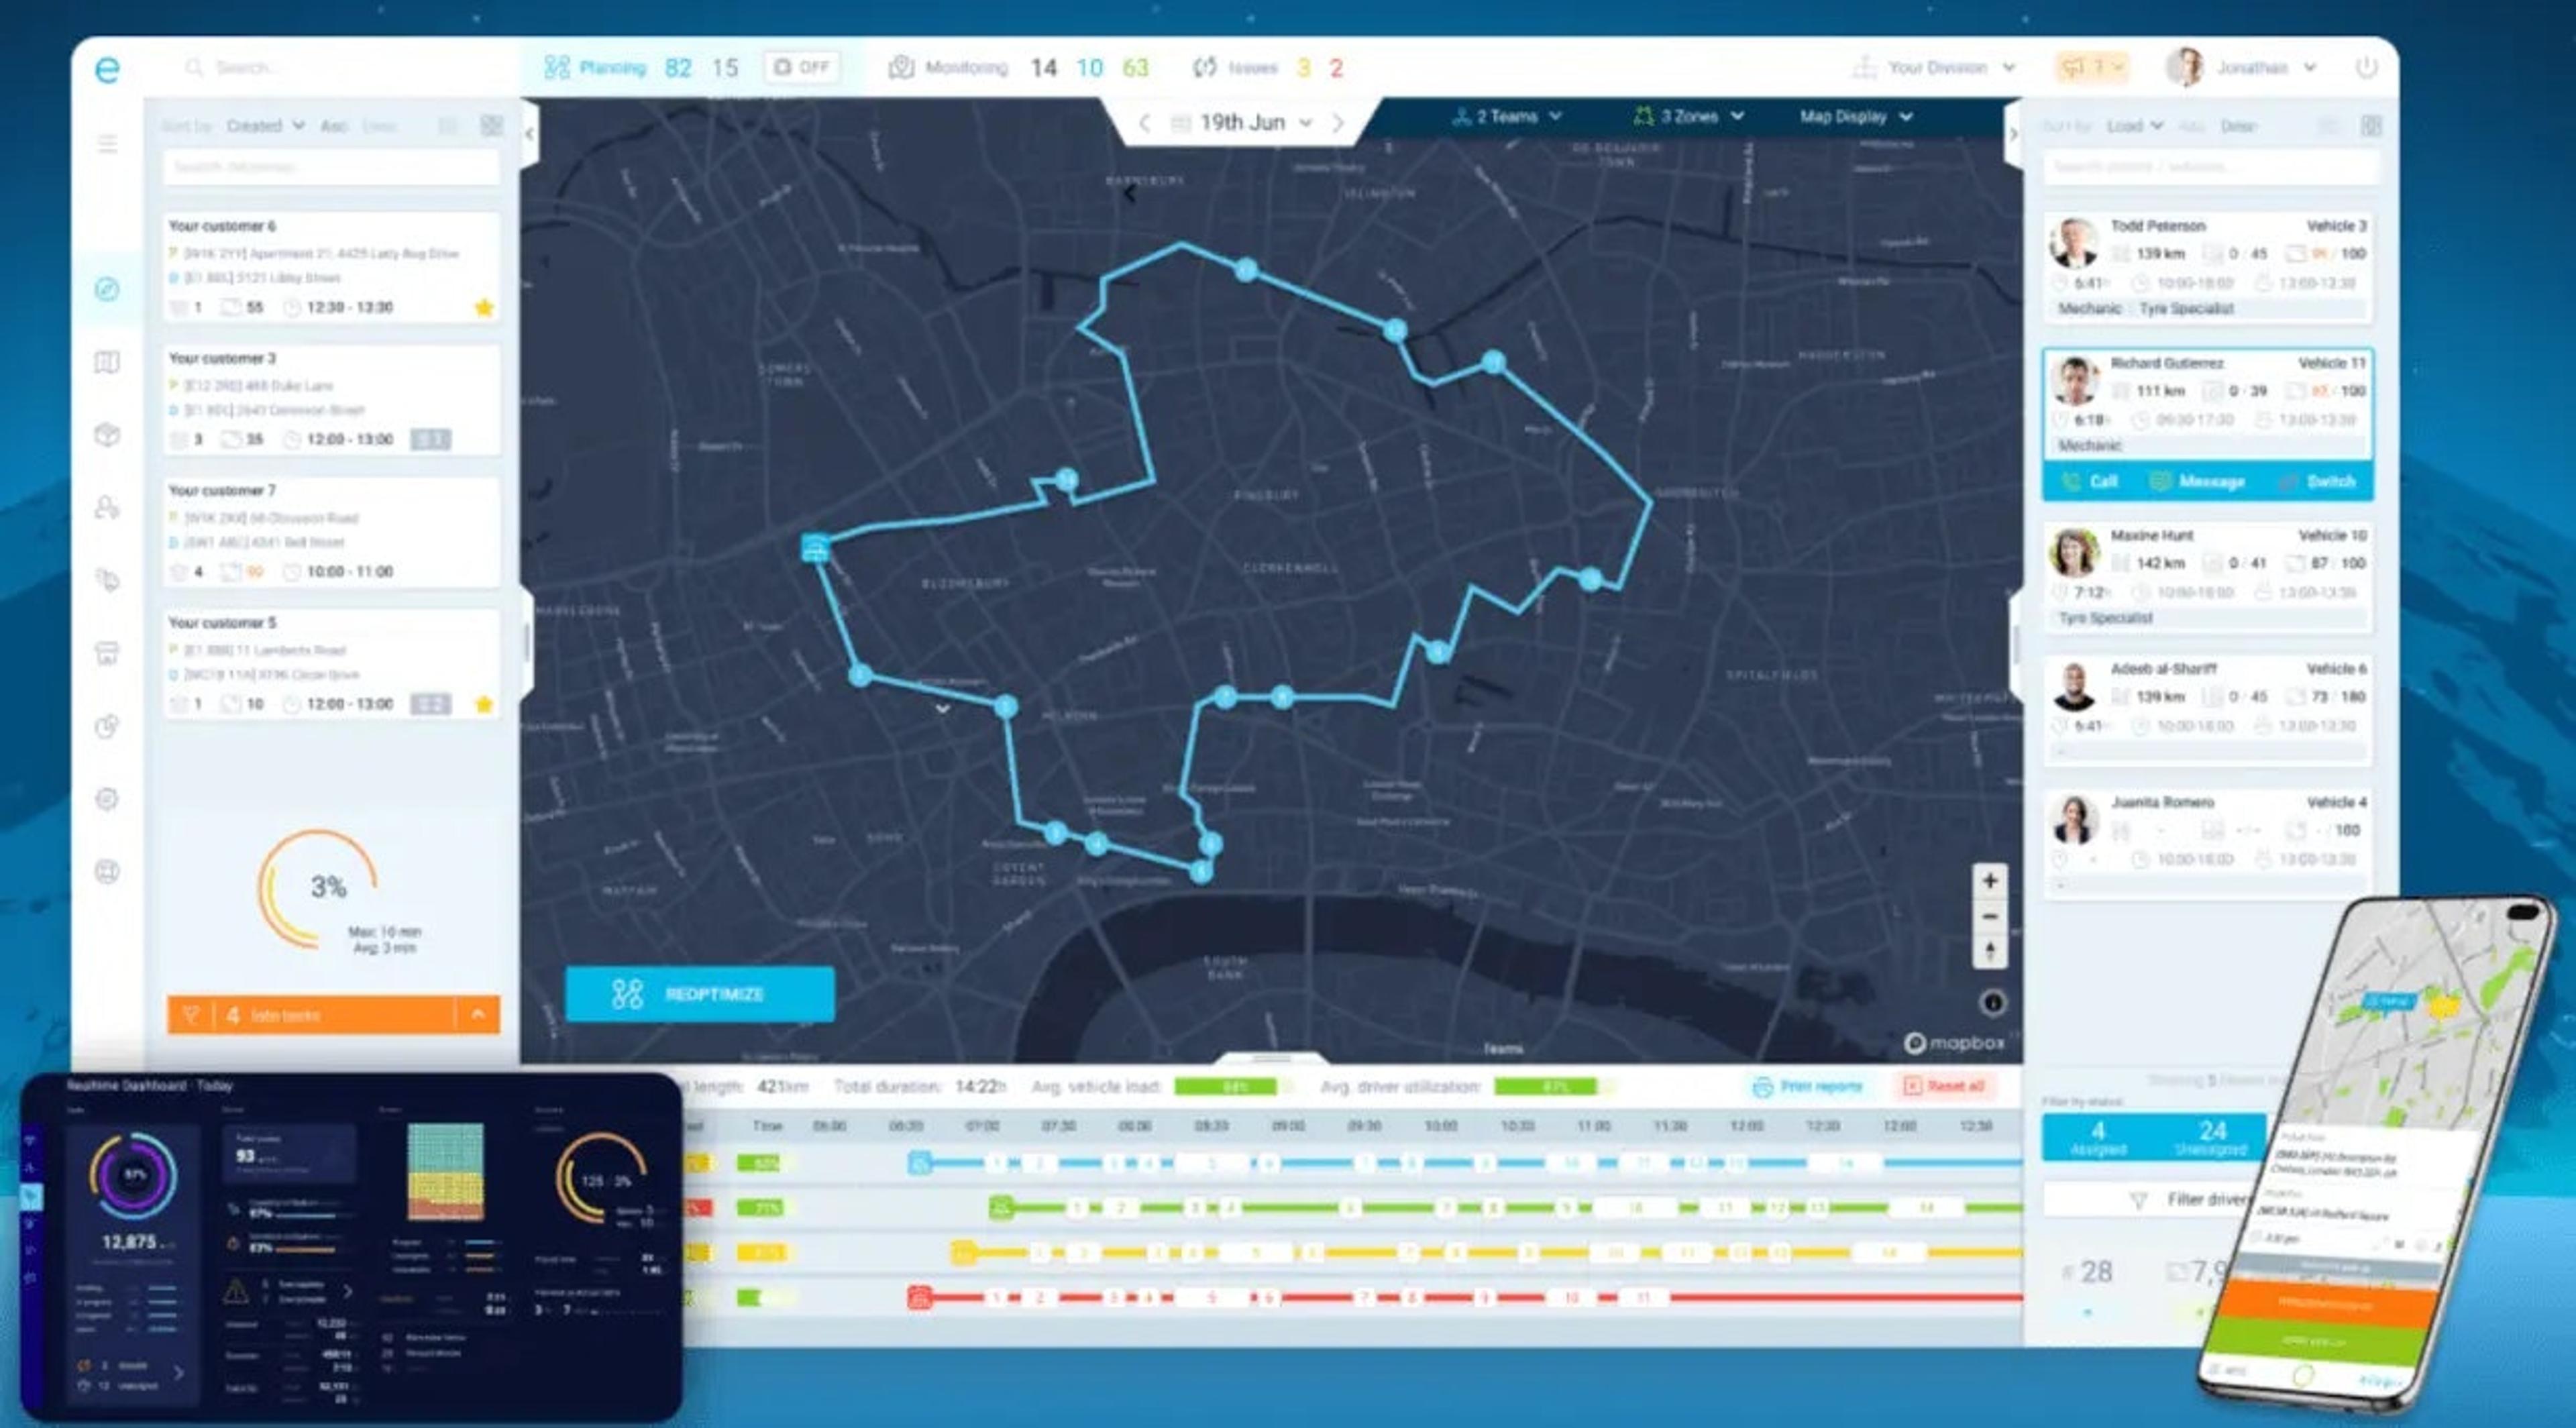The width and height of the screenshot is (2576, 1428).
Task: Select the 4 Assigned status filter
Action: [2098, 1137]
